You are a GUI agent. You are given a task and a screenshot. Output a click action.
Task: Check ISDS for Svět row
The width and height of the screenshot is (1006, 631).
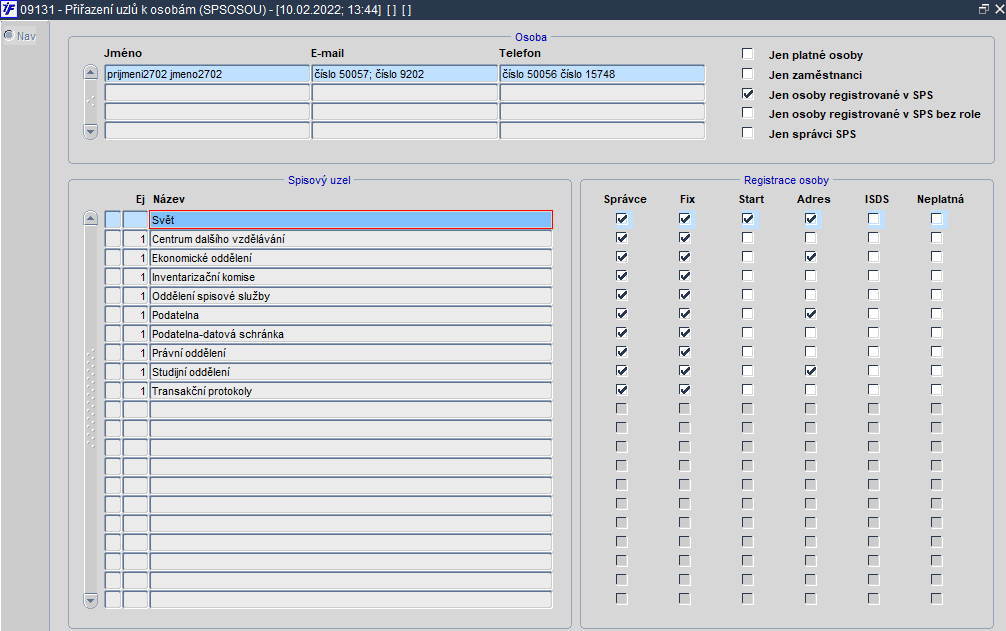[x=874, y=219]
